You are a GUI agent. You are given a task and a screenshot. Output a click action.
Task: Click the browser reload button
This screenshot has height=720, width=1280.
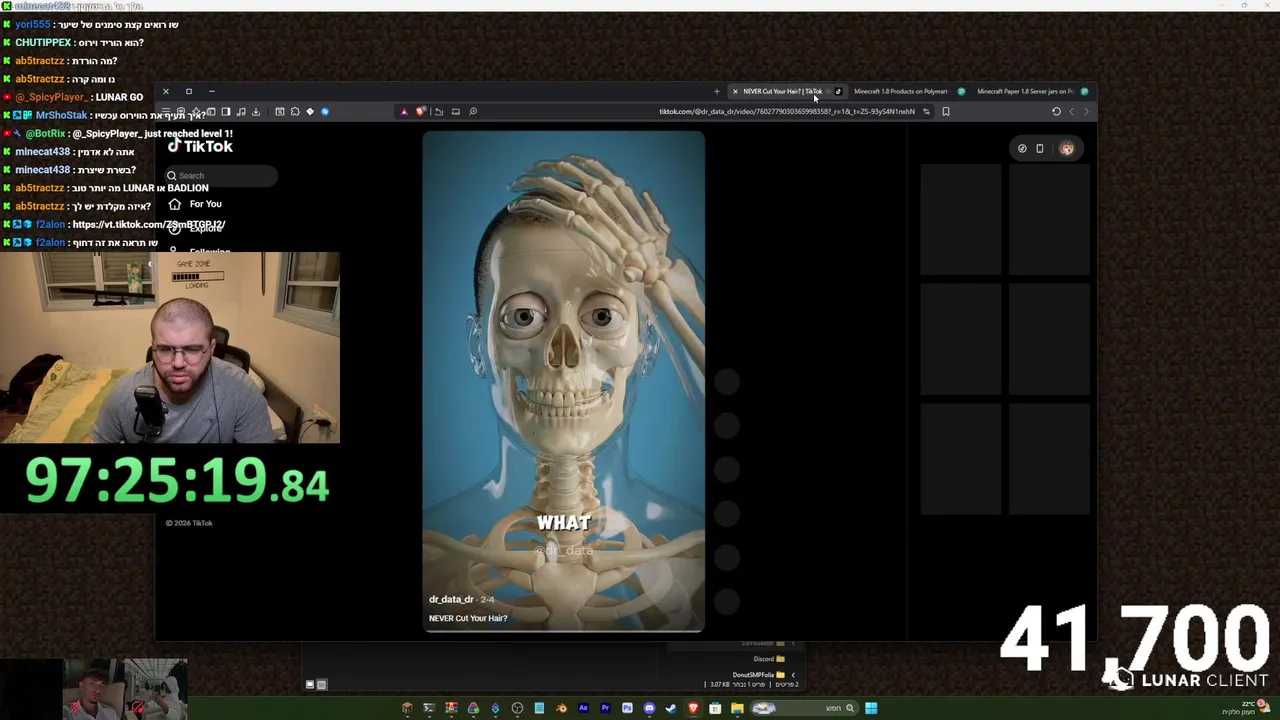1056,111
